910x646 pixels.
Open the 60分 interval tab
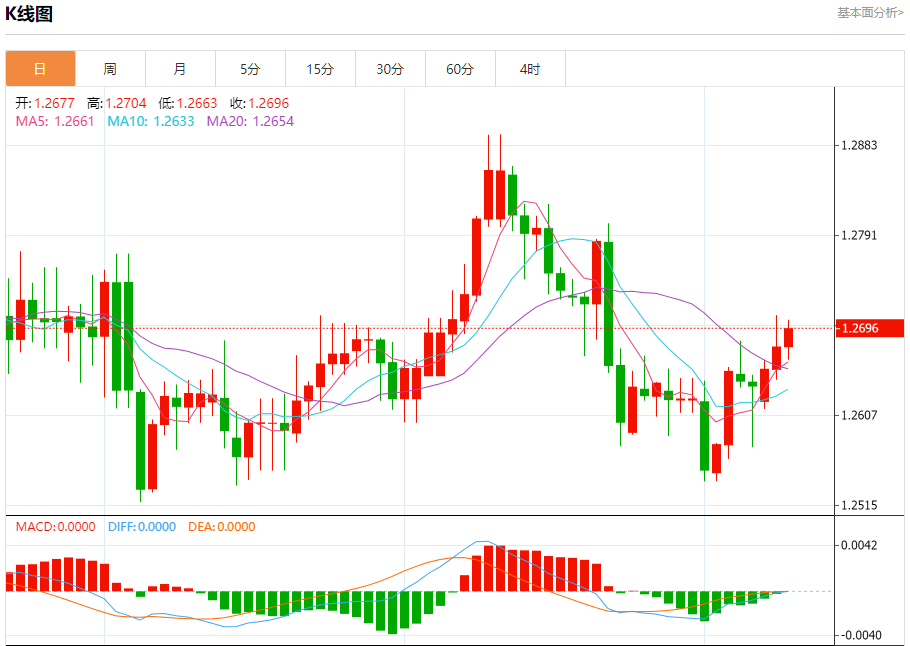tap(460, 69)
